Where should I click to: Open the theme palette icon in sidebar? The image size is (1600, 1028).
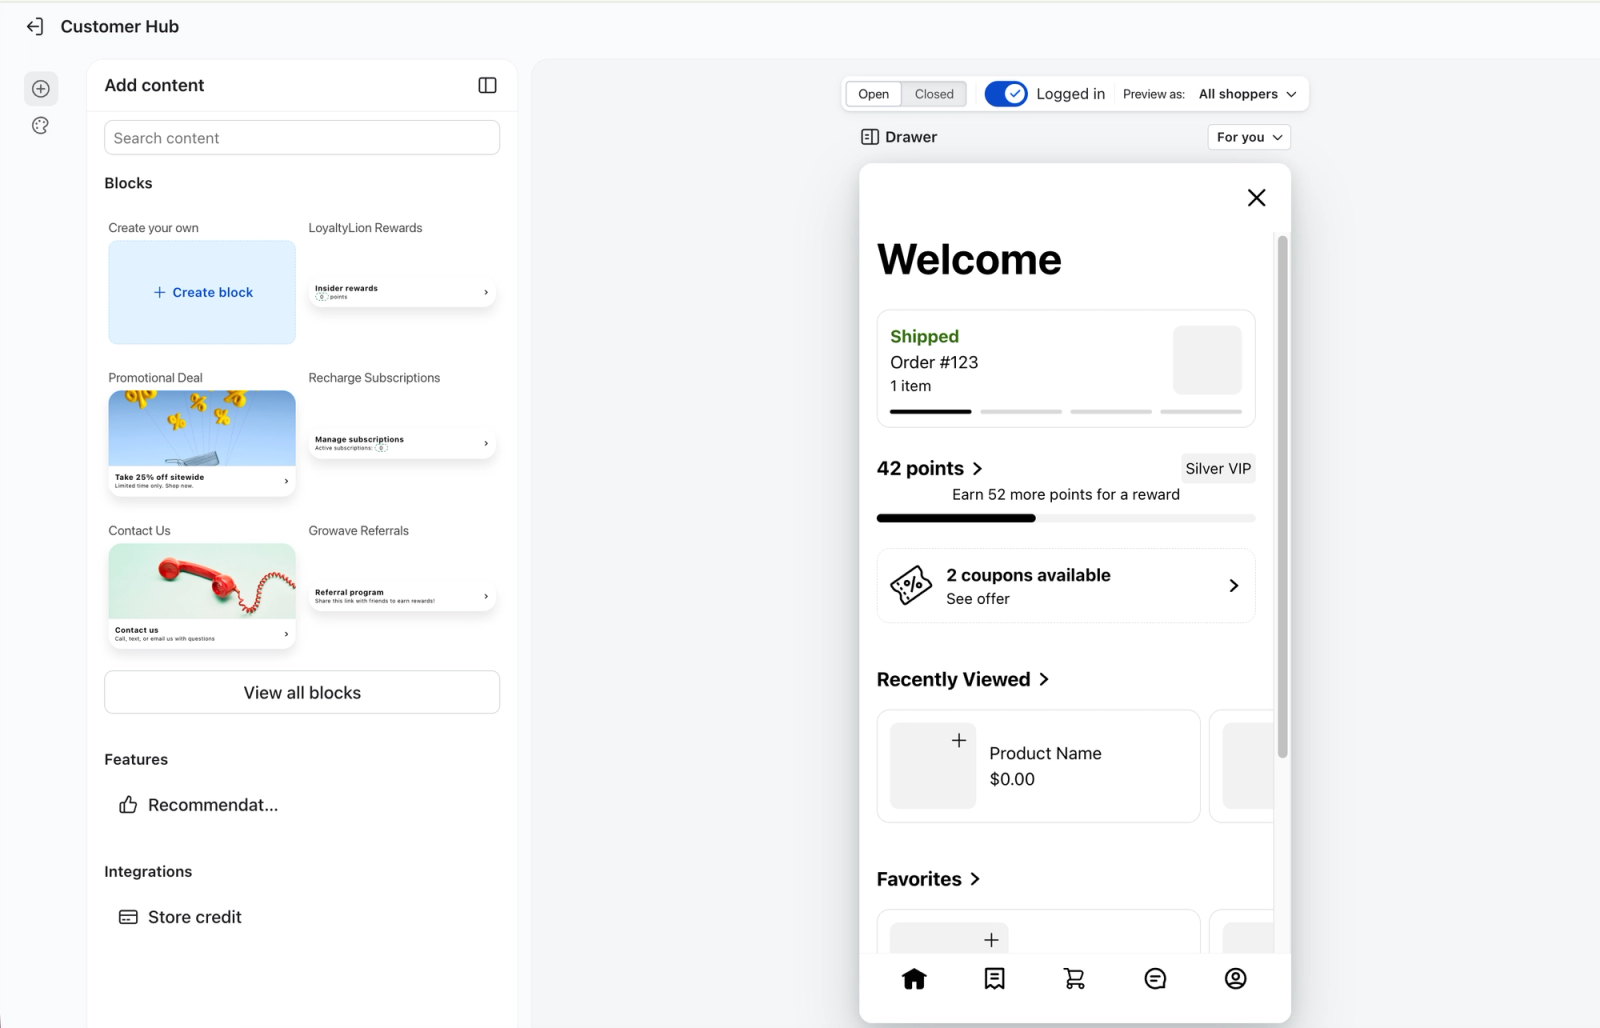coord(40,126)
